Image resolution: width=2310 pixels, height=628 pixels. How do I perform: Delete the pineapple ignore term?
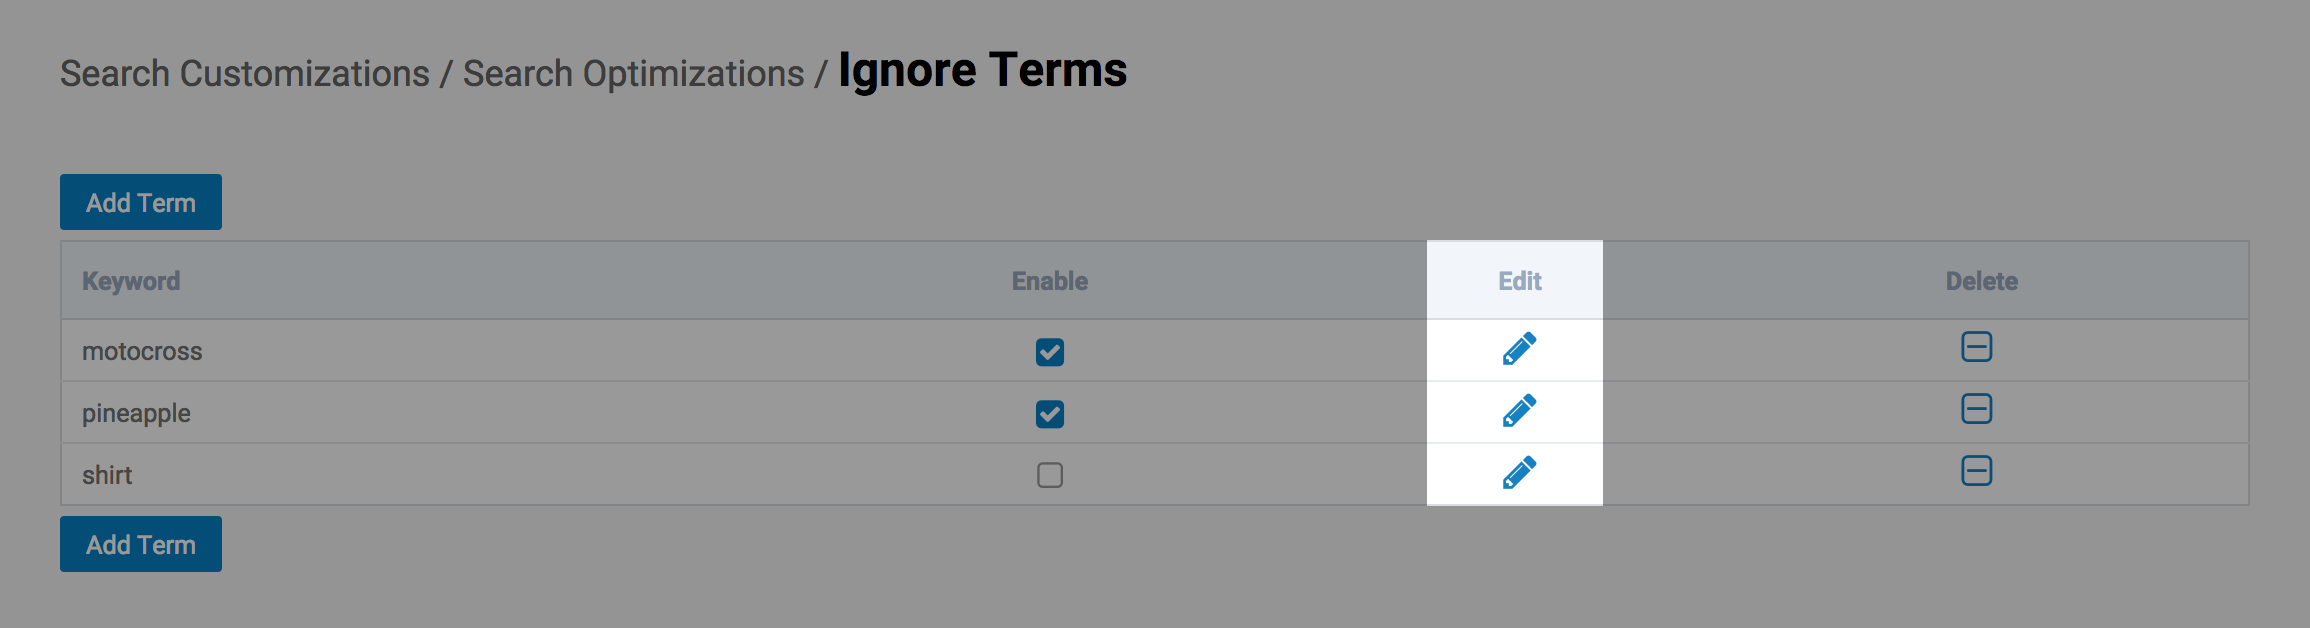pyautogui.click(x=1976, y=409)
